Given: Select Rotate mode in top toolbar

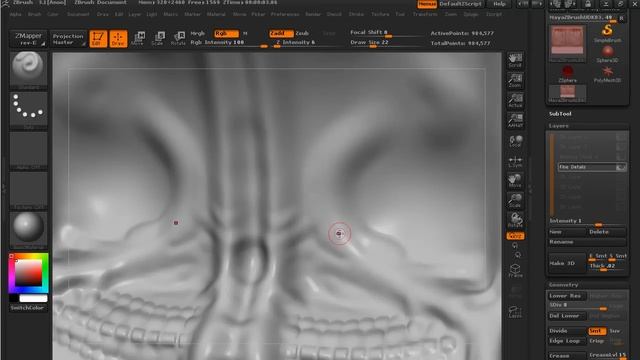Looking at the screenshot, I should [178, 38].
